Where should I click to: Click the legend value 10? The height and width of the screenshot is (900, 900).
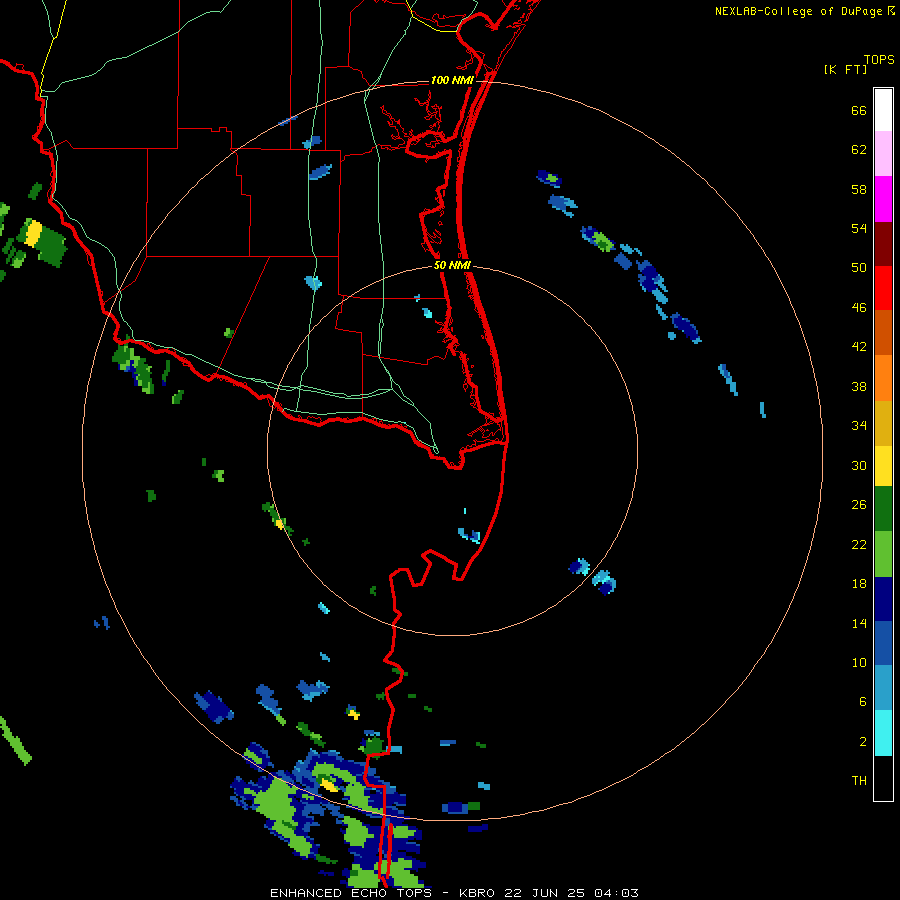coord(859,662)
